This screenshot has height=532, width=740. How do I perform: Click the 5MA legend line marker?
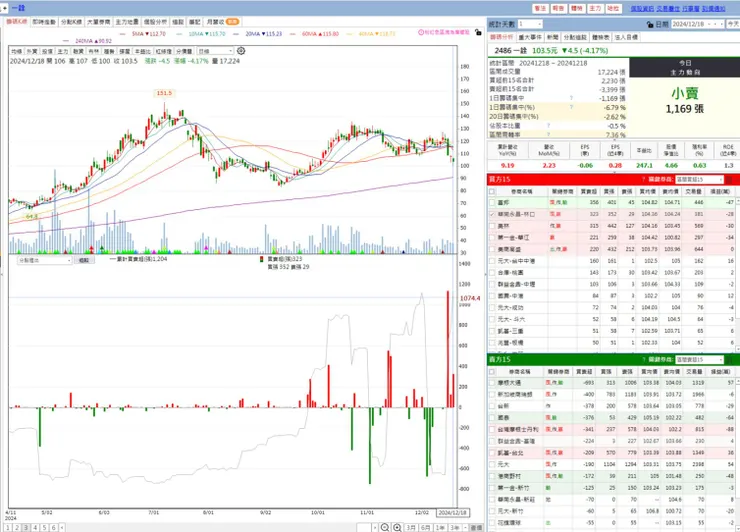click(123, 34)
